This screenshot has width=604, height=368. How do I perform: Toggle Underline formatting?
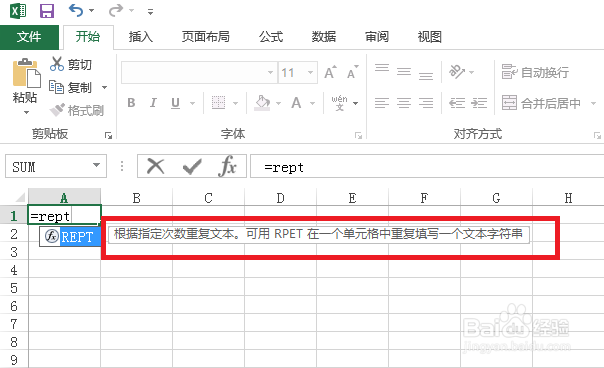click(x=176, y=103)
